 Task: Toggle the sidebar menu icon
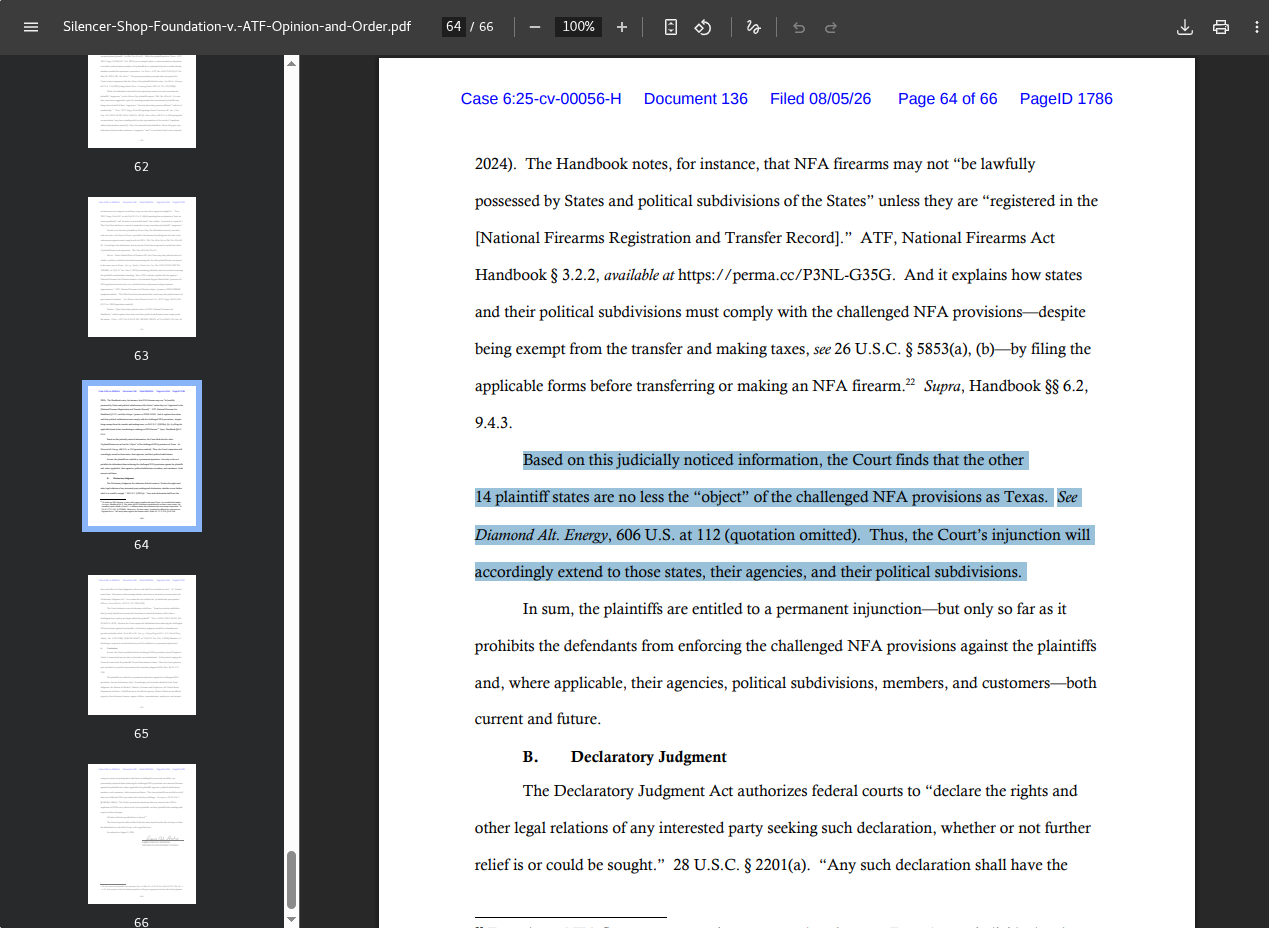coord(31,27)
